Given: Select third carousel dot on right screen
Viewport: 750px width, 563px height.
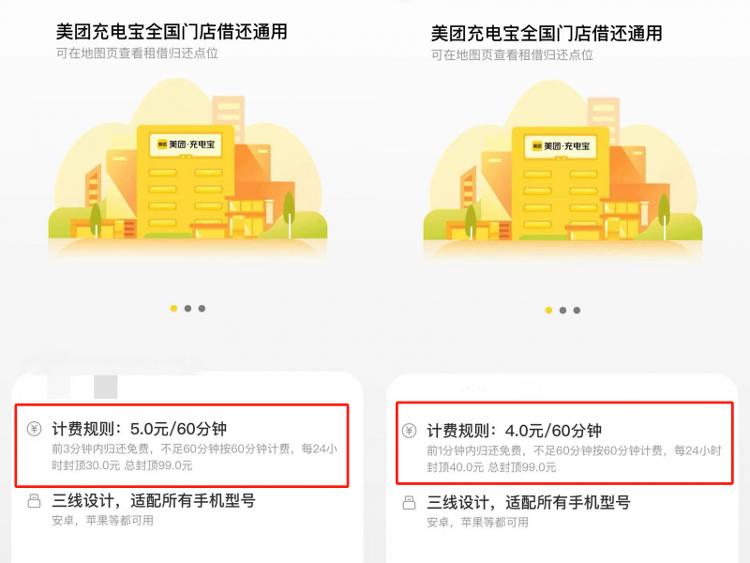Looking at the screenshot, I should [x=577, y=310].
